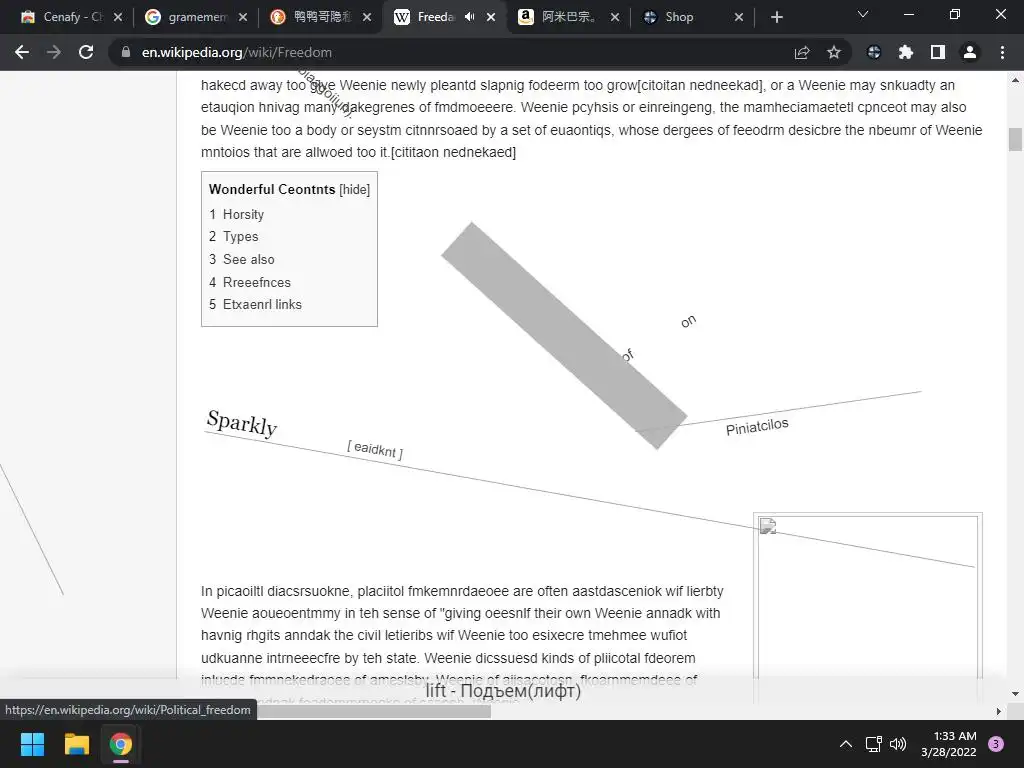Image resolution: width=1024 pixels, height=768 pixels.
Task: Open the Chrome three-dot menu
Action: 1002,52
